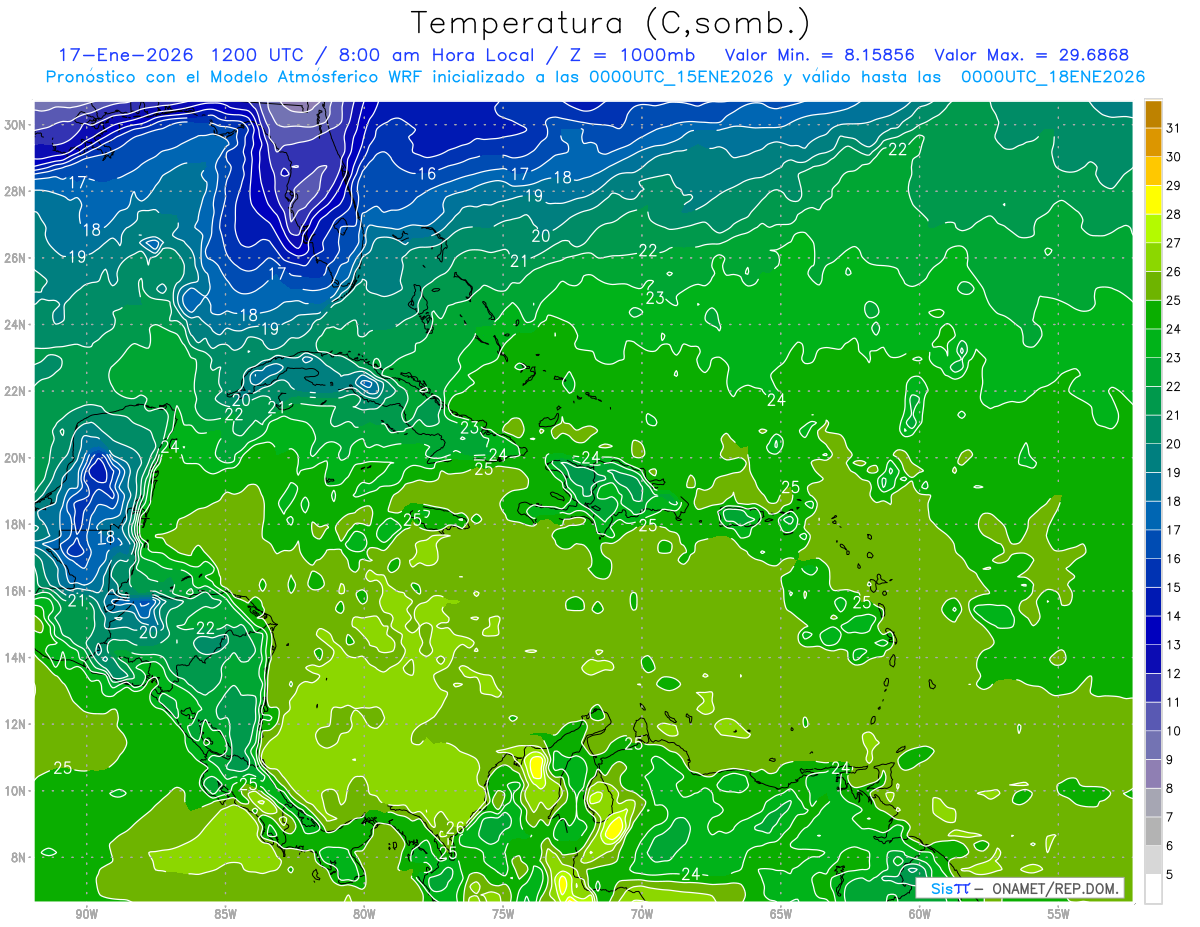
Task: Pick the color swatch between 26 and 27
Action: (x=1153, y=257)
